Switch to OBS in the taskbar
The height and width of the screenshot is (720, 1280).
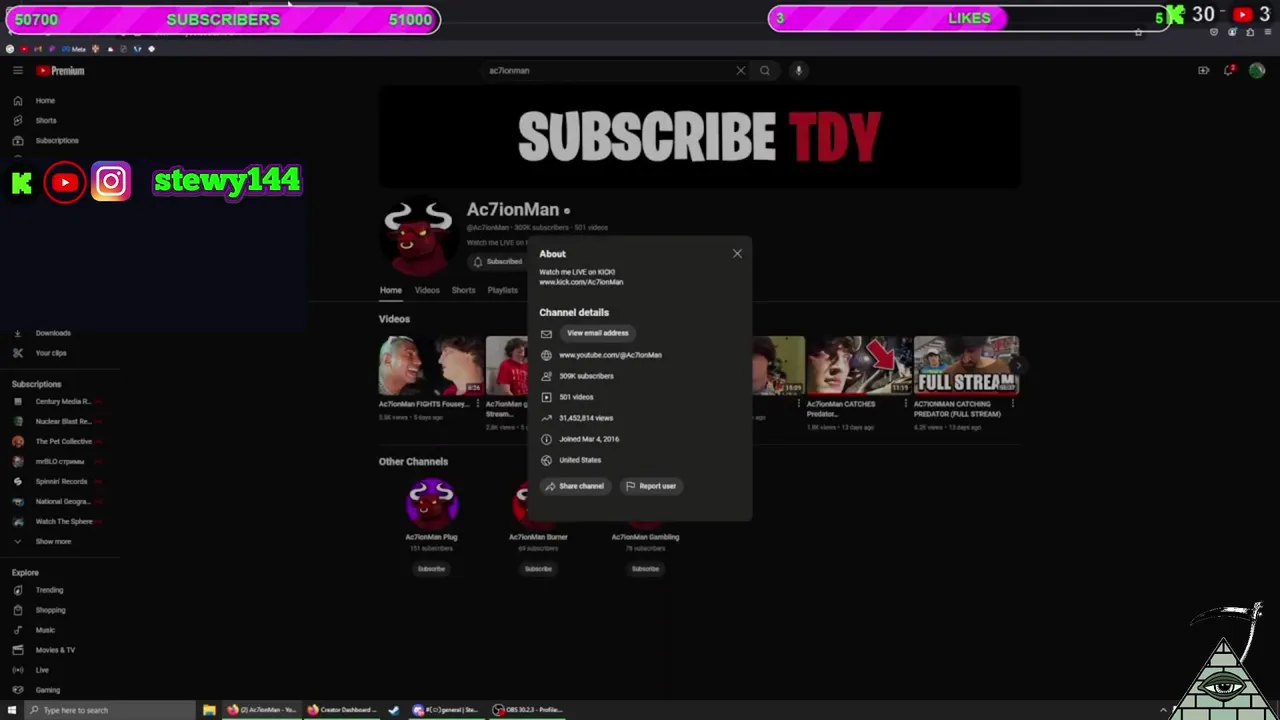click(530, 710)
